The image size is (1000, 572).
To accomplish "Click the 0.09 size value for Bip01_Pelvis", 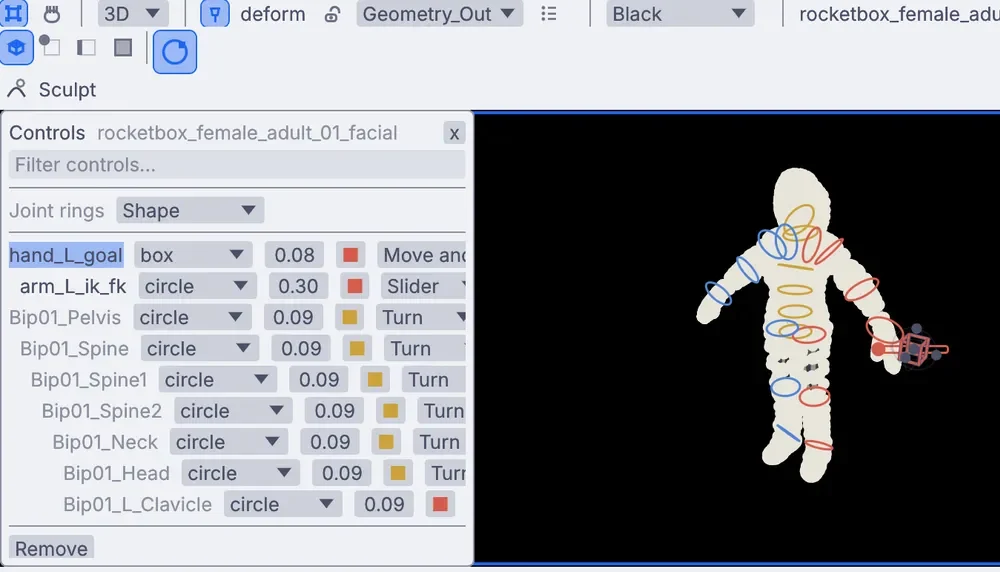I will [293, 318].
